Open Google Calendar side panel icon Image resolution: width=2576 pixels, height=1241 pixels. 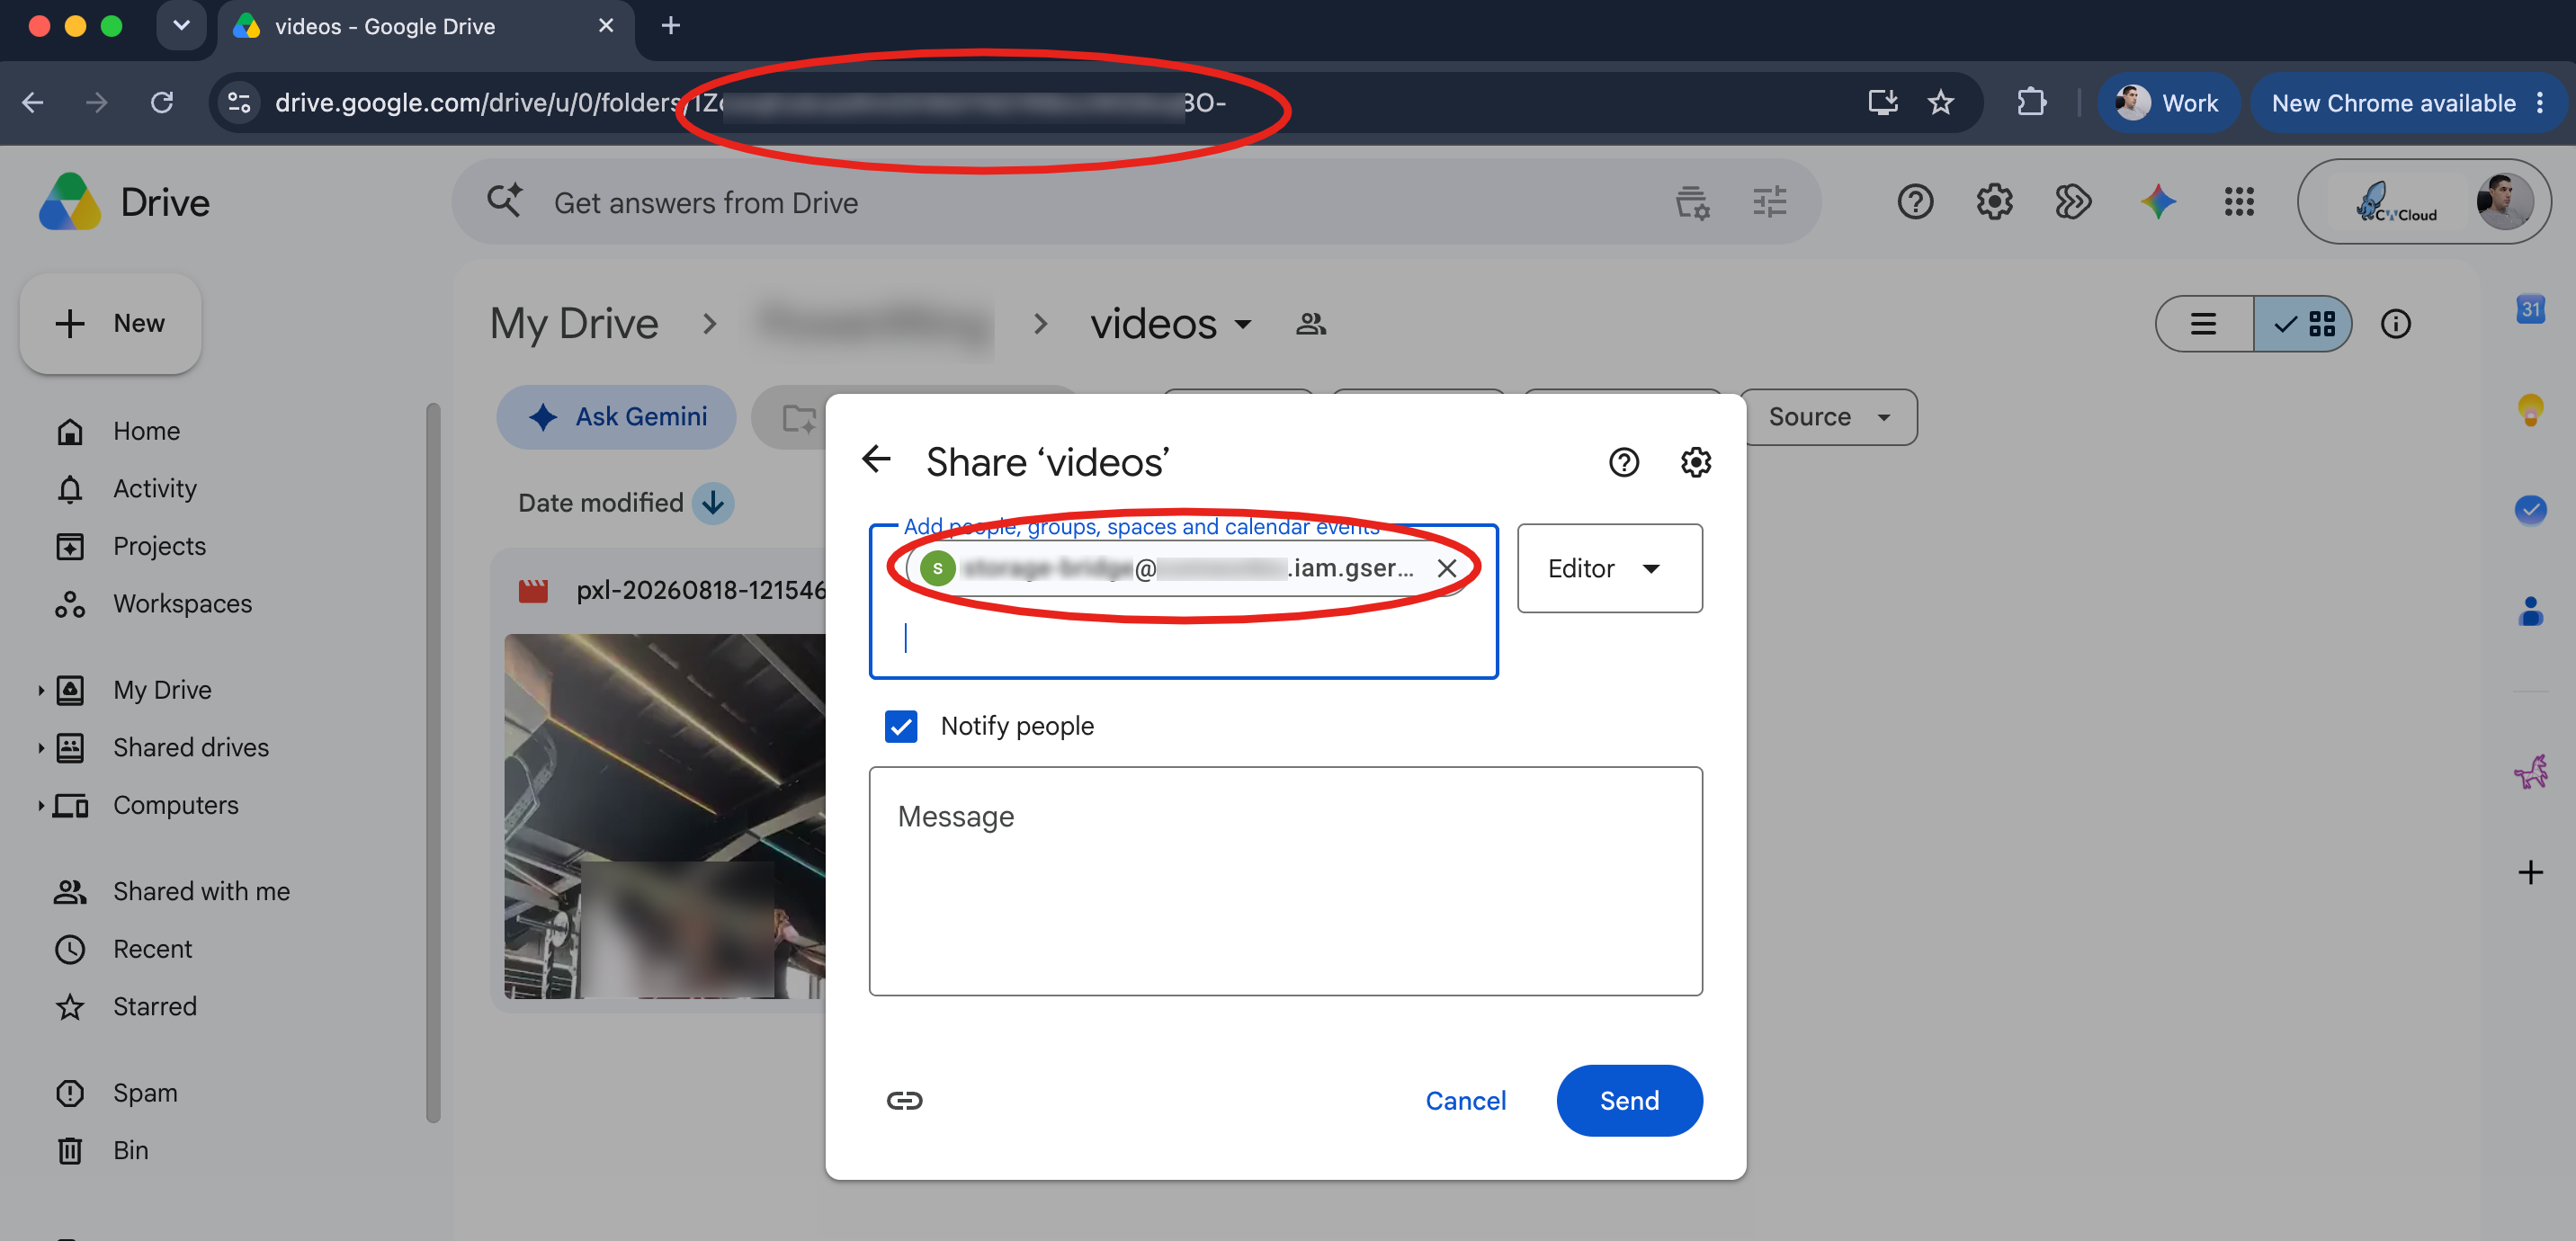(2530, 309)
